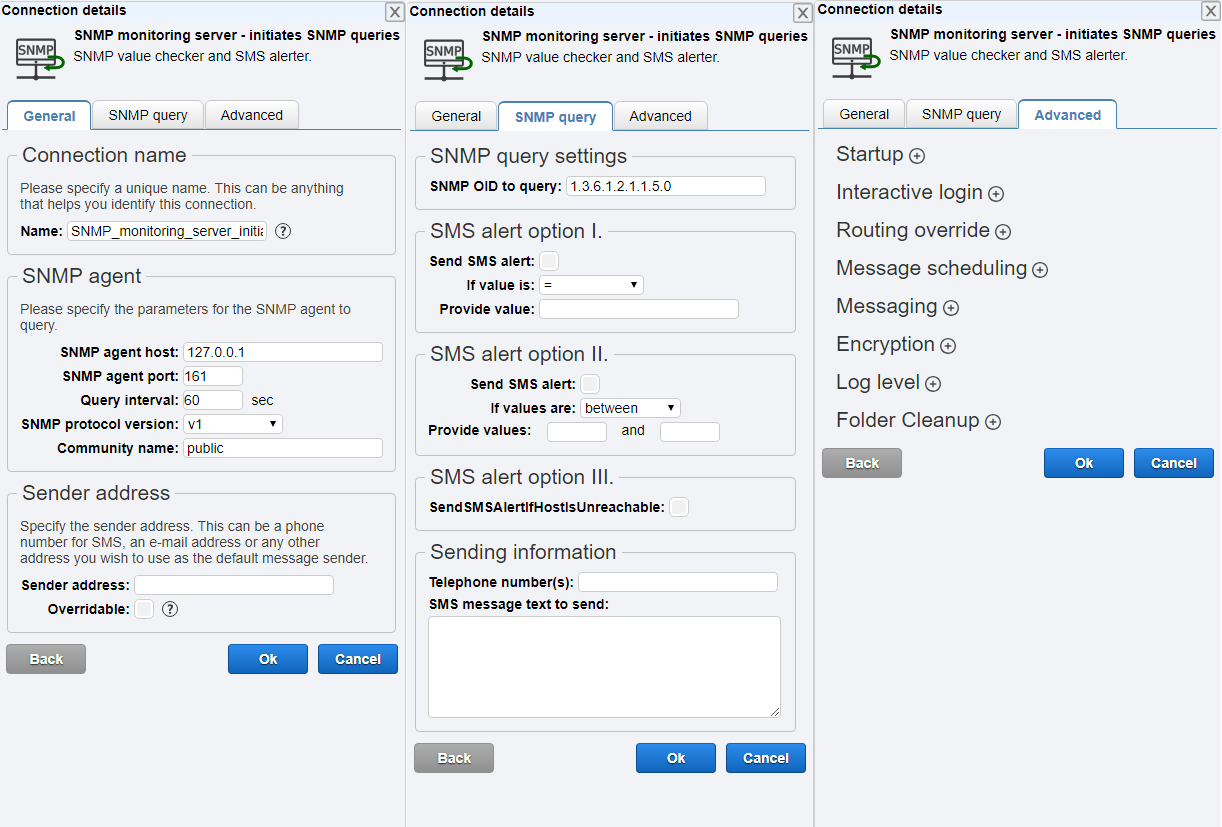
Task: Click the SNMP icon in the Advanced dialog
Action: coord(853,58)
